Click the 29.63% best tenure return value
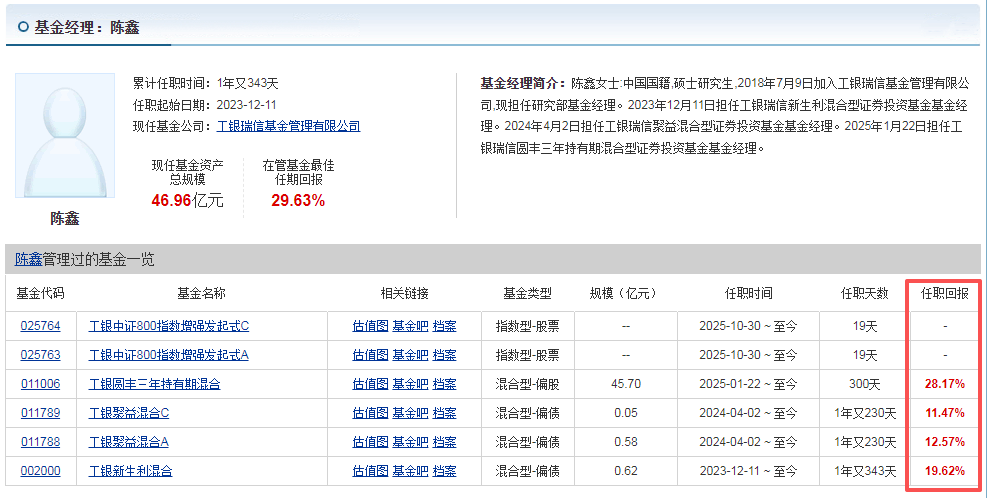The width and height of the screenshot is (987, 498). [298, 201]
